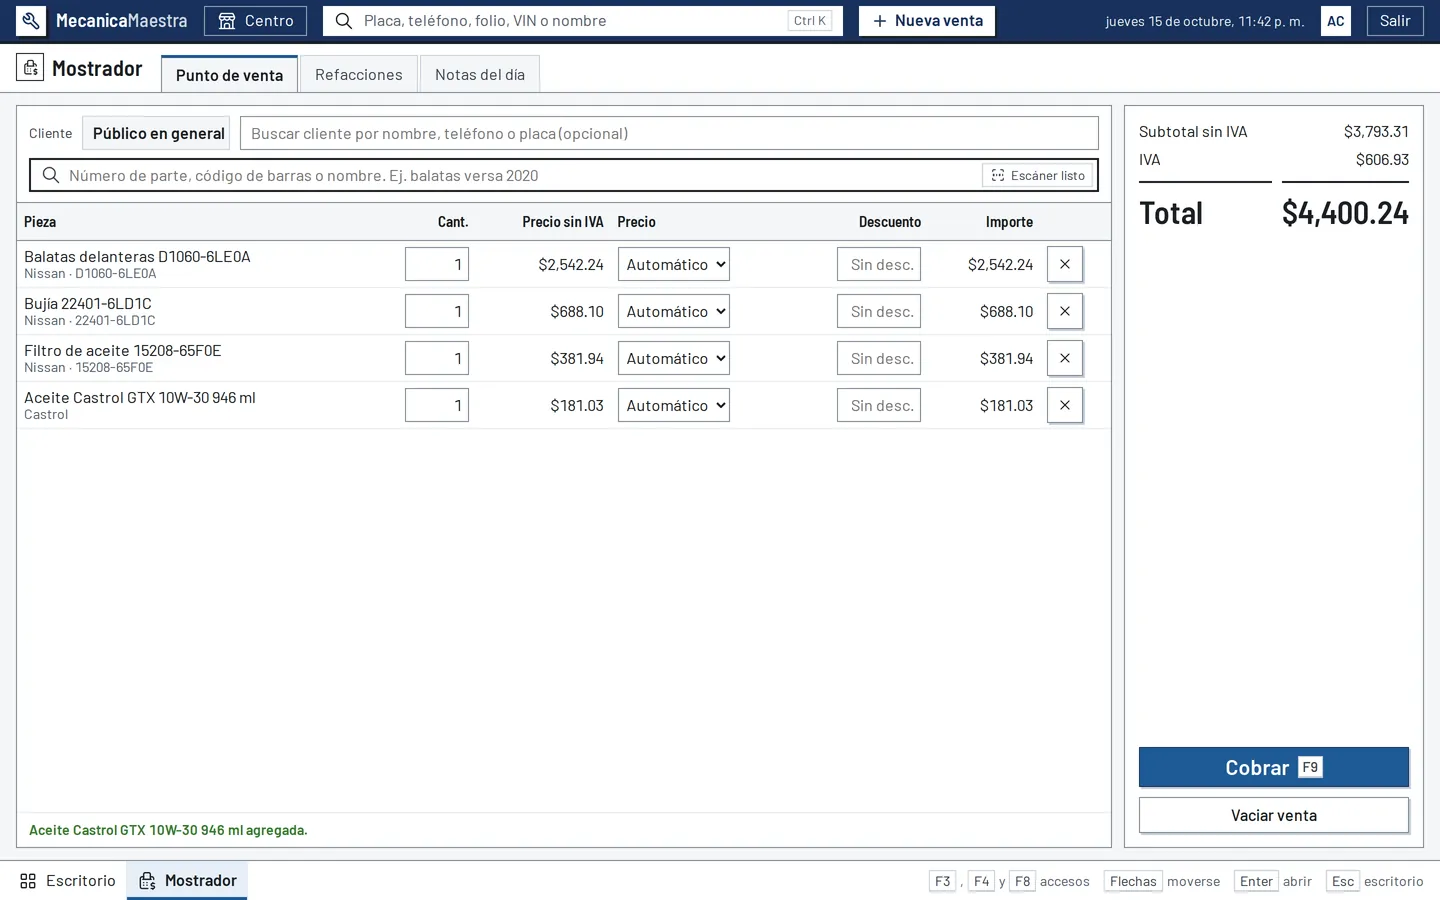Screen dimensions: 1440x900
Task: Open the Notas del día tab
Action: click(480, 74)
